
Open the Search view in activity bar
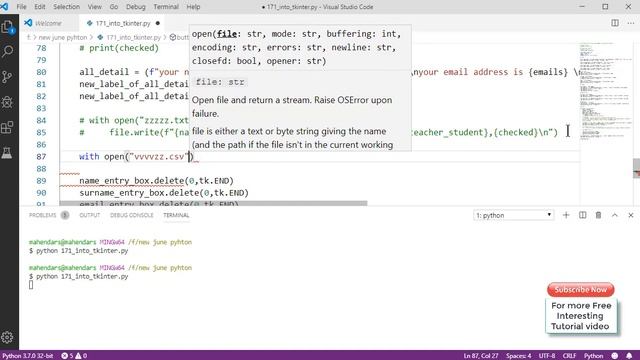pyautogui.click(x=7, y=51)
